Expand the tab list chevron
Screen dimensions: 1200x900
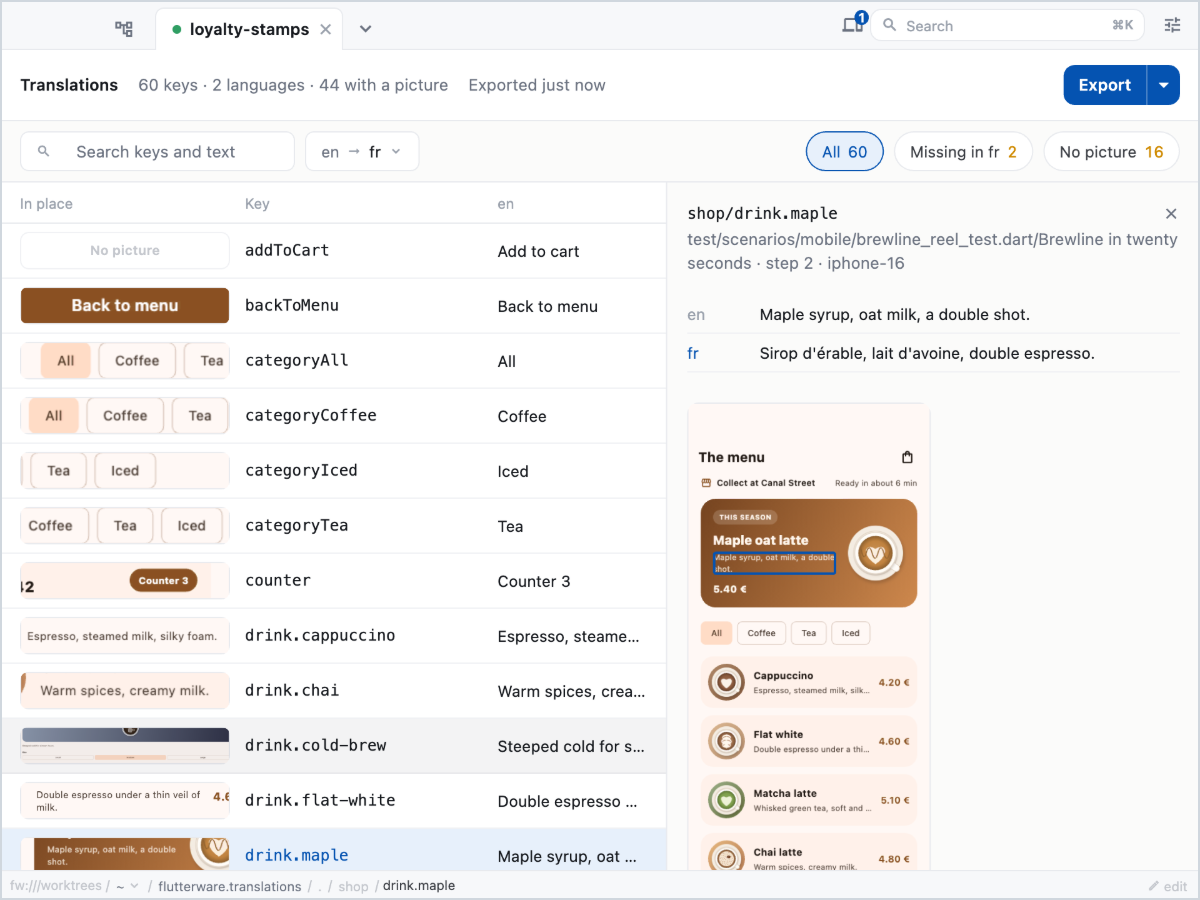coord(365,29)
